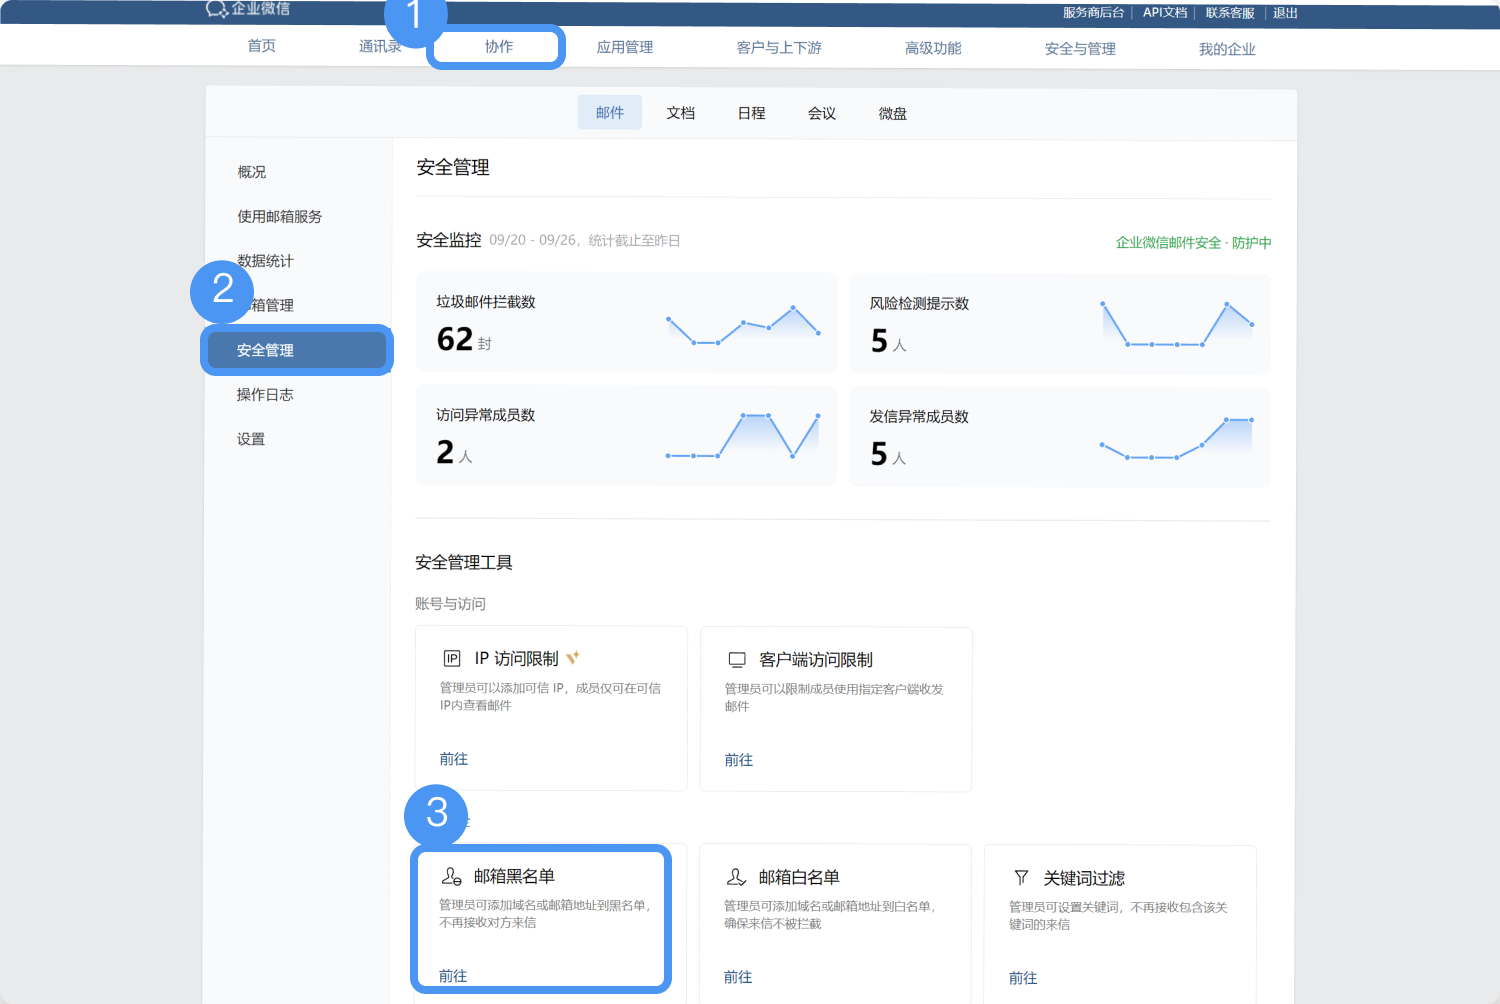Click the 62 封 spam count value
The width and height of the screenshot is (1500, 1004).
464,339
